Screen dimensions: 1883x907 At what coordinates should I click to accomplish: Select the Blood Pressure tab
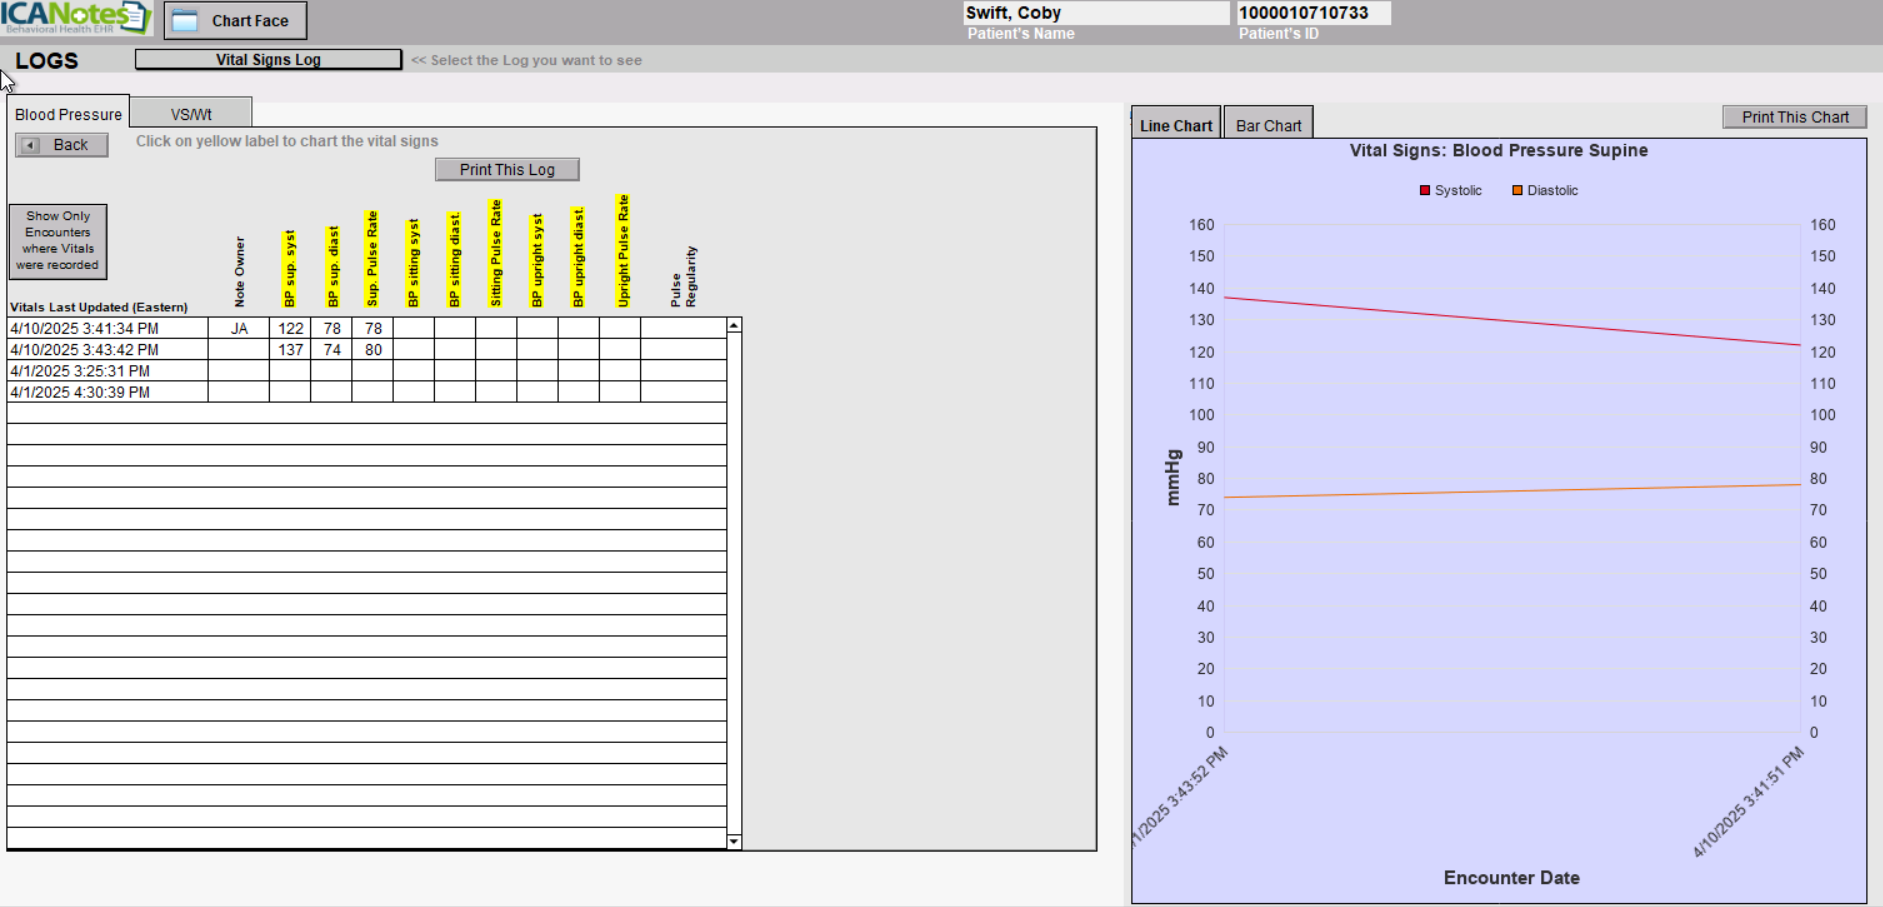coord(68,114)
